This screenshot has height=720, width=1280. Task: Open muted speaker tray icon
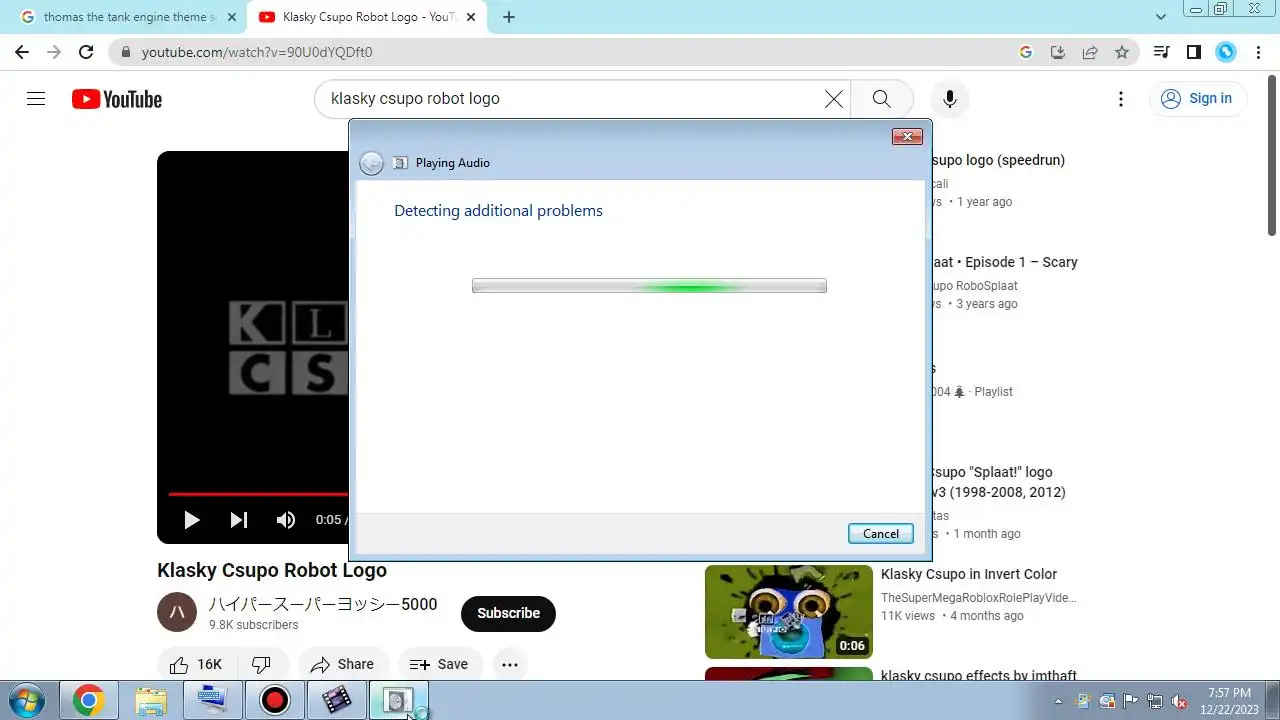tap(1179, 701)
